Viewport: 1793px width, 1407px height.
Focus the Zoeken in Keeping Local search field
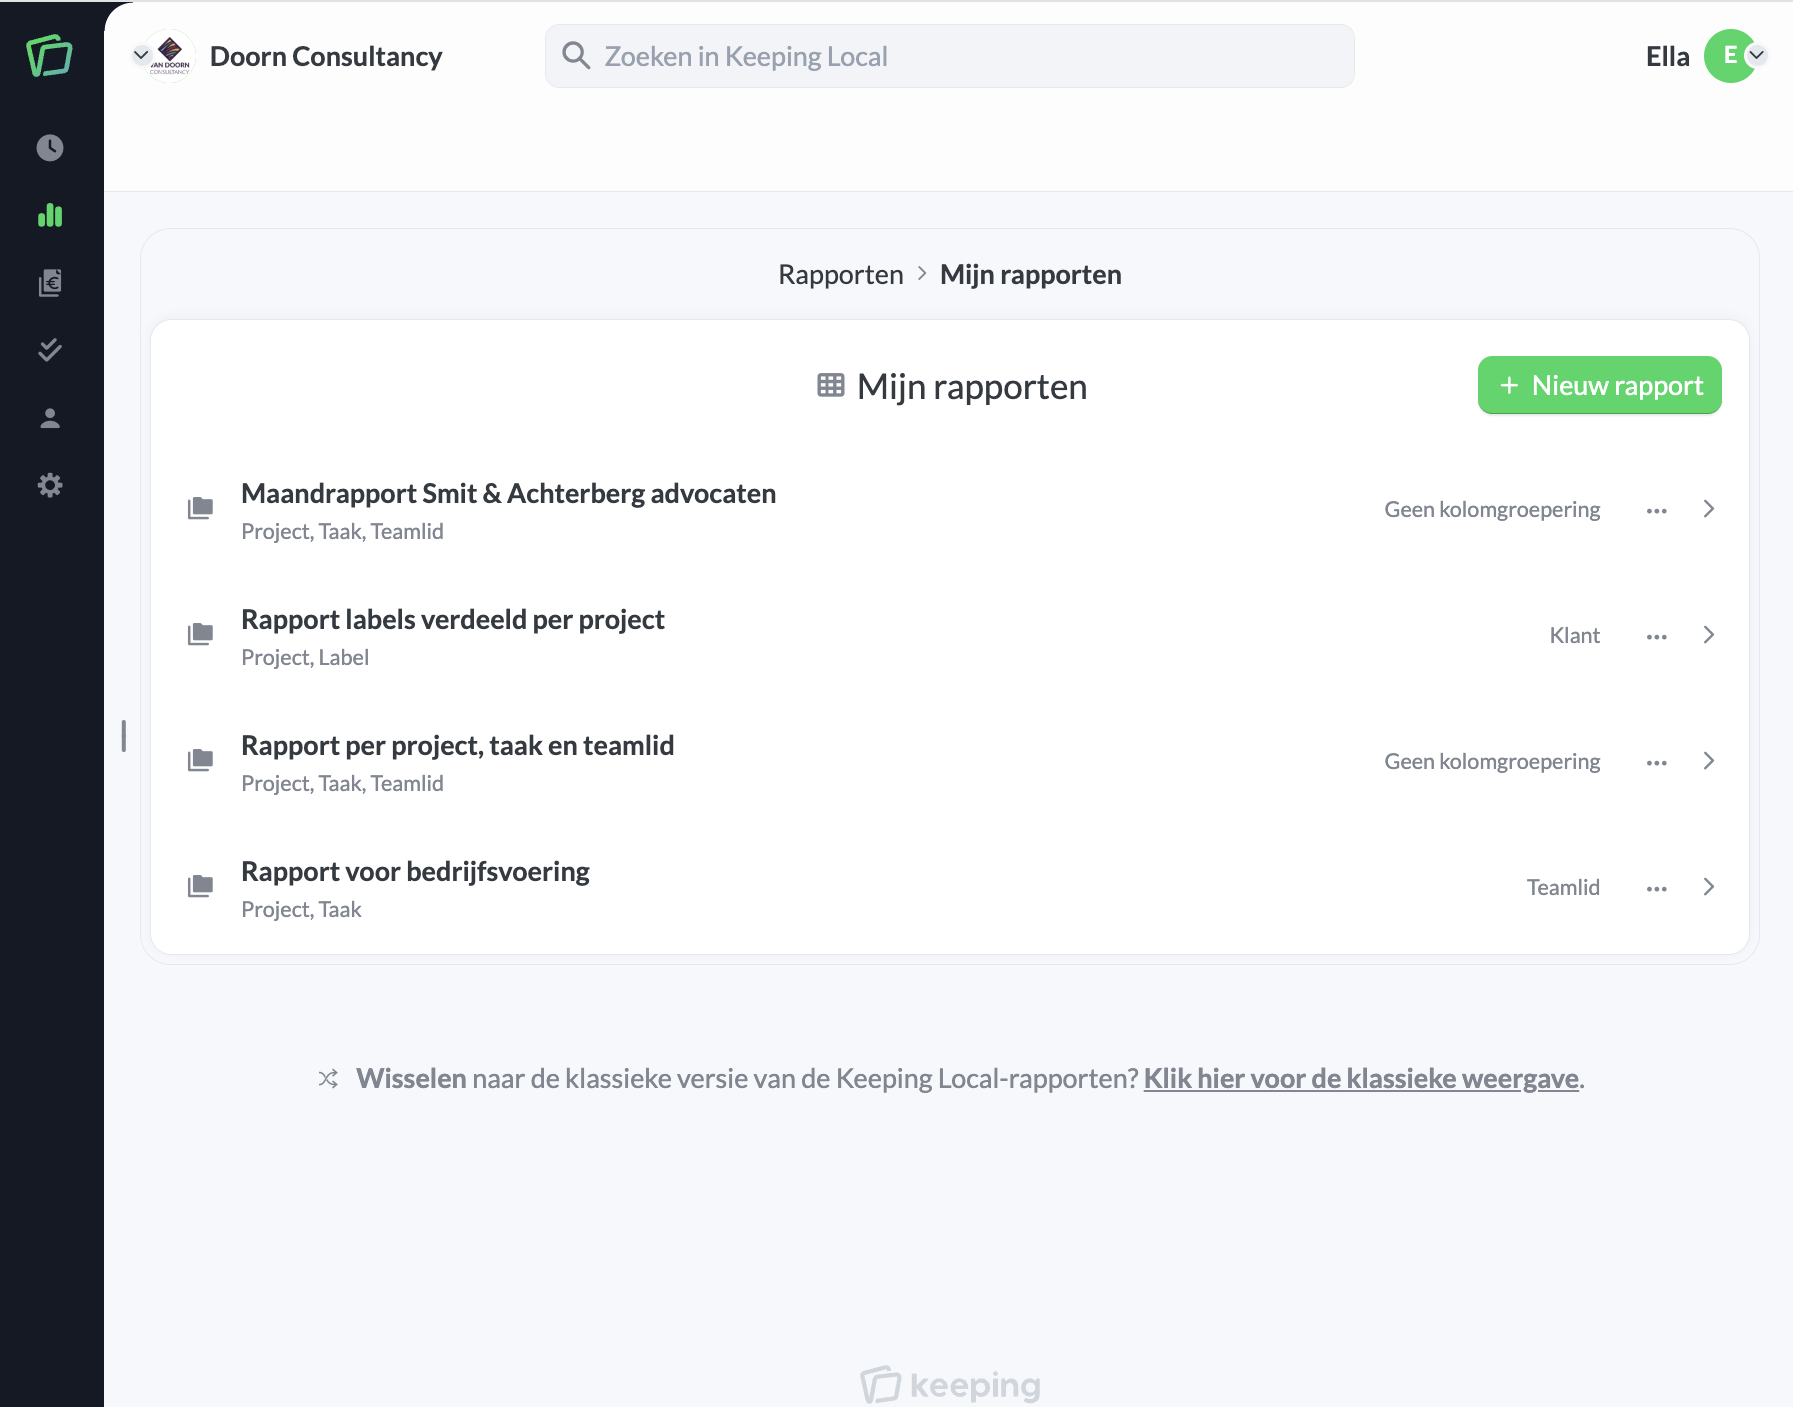pyautogui.click(x=950, y=56)
